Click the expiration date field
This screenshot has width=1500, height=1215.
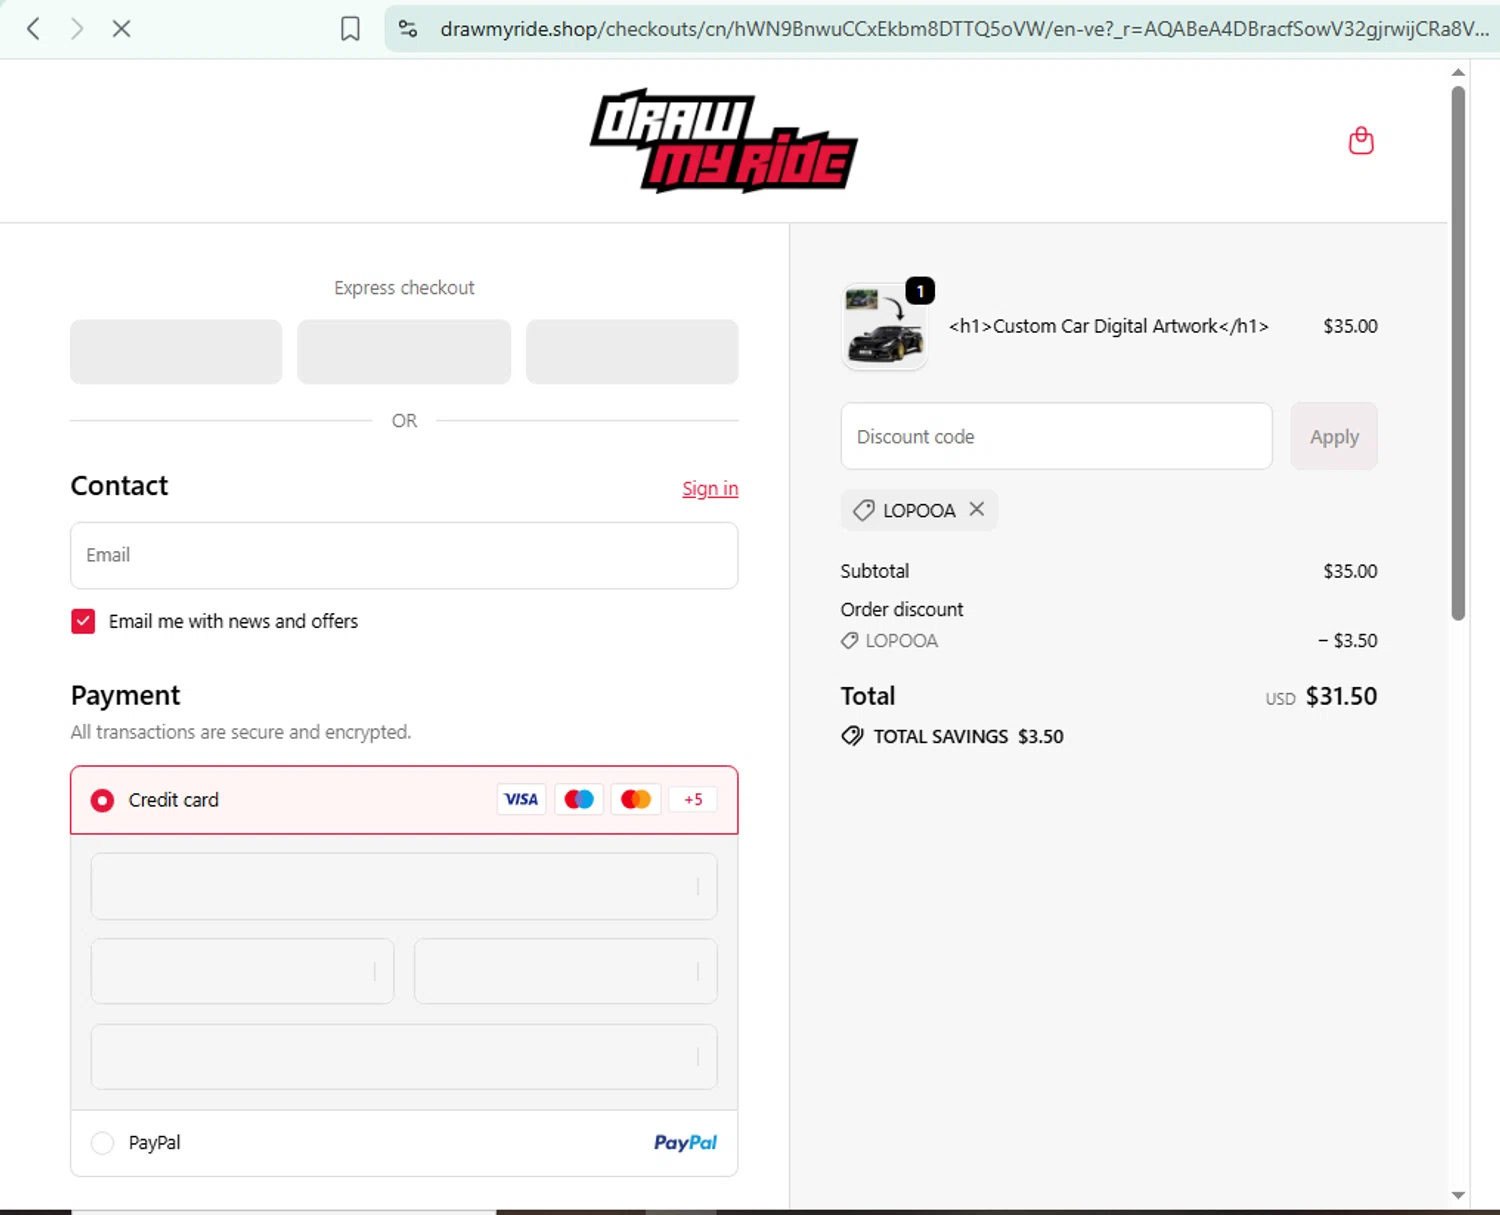pyautogui.click(x=242, y=971)
